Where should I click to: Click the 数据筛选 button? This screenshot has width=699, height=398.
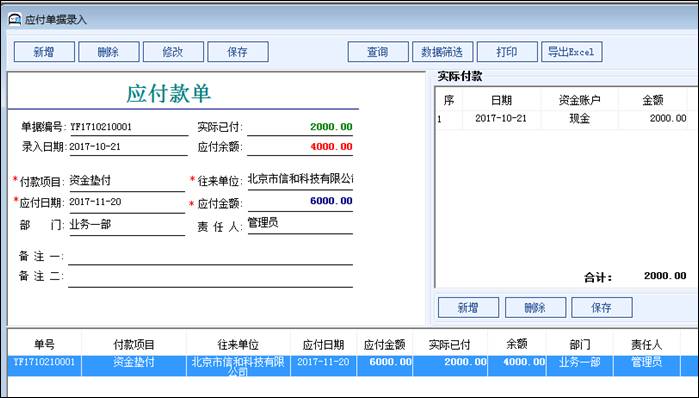click(443, 52)
